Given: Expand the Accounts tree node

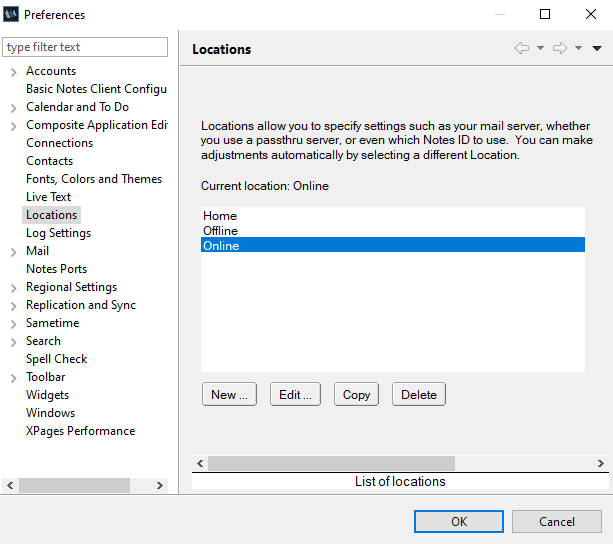Looking at the screenshot, I should point(12,72).
